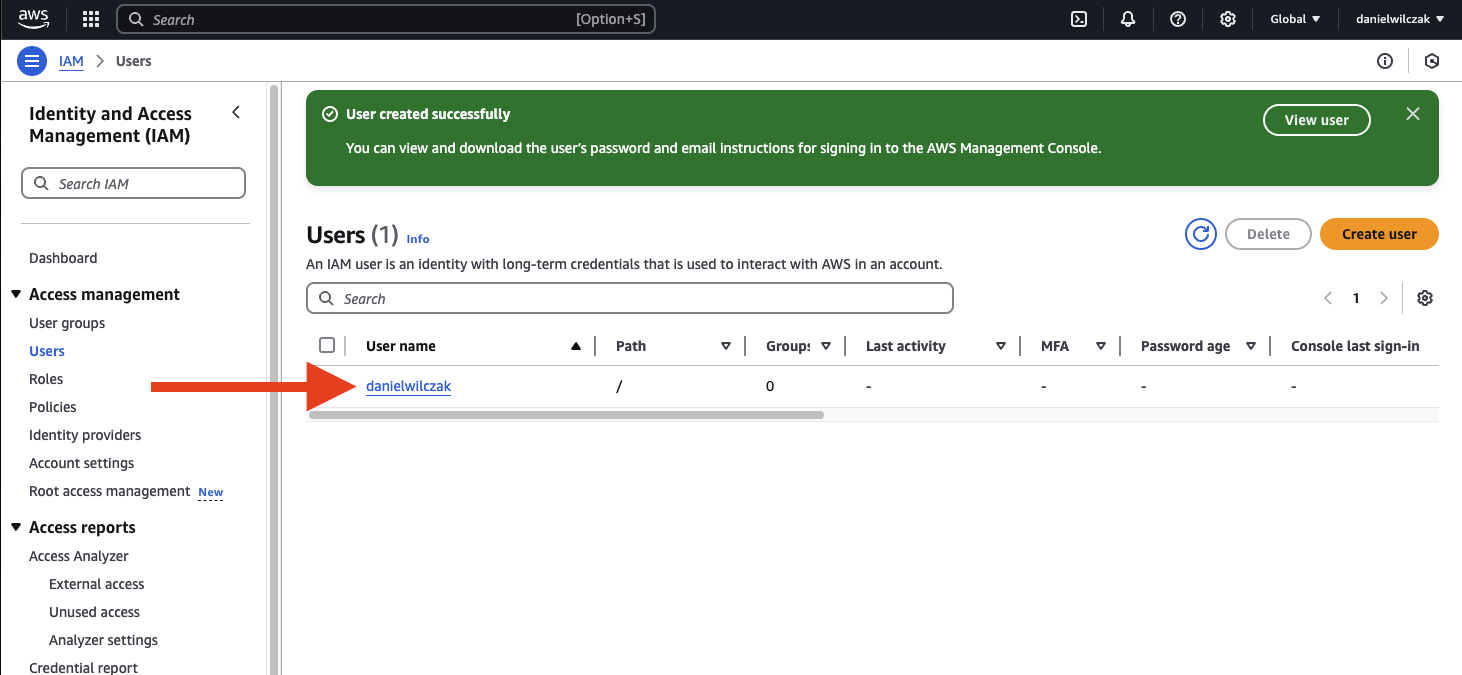
Task: Open the notifications bell
Action: [x=1128, y=19]
